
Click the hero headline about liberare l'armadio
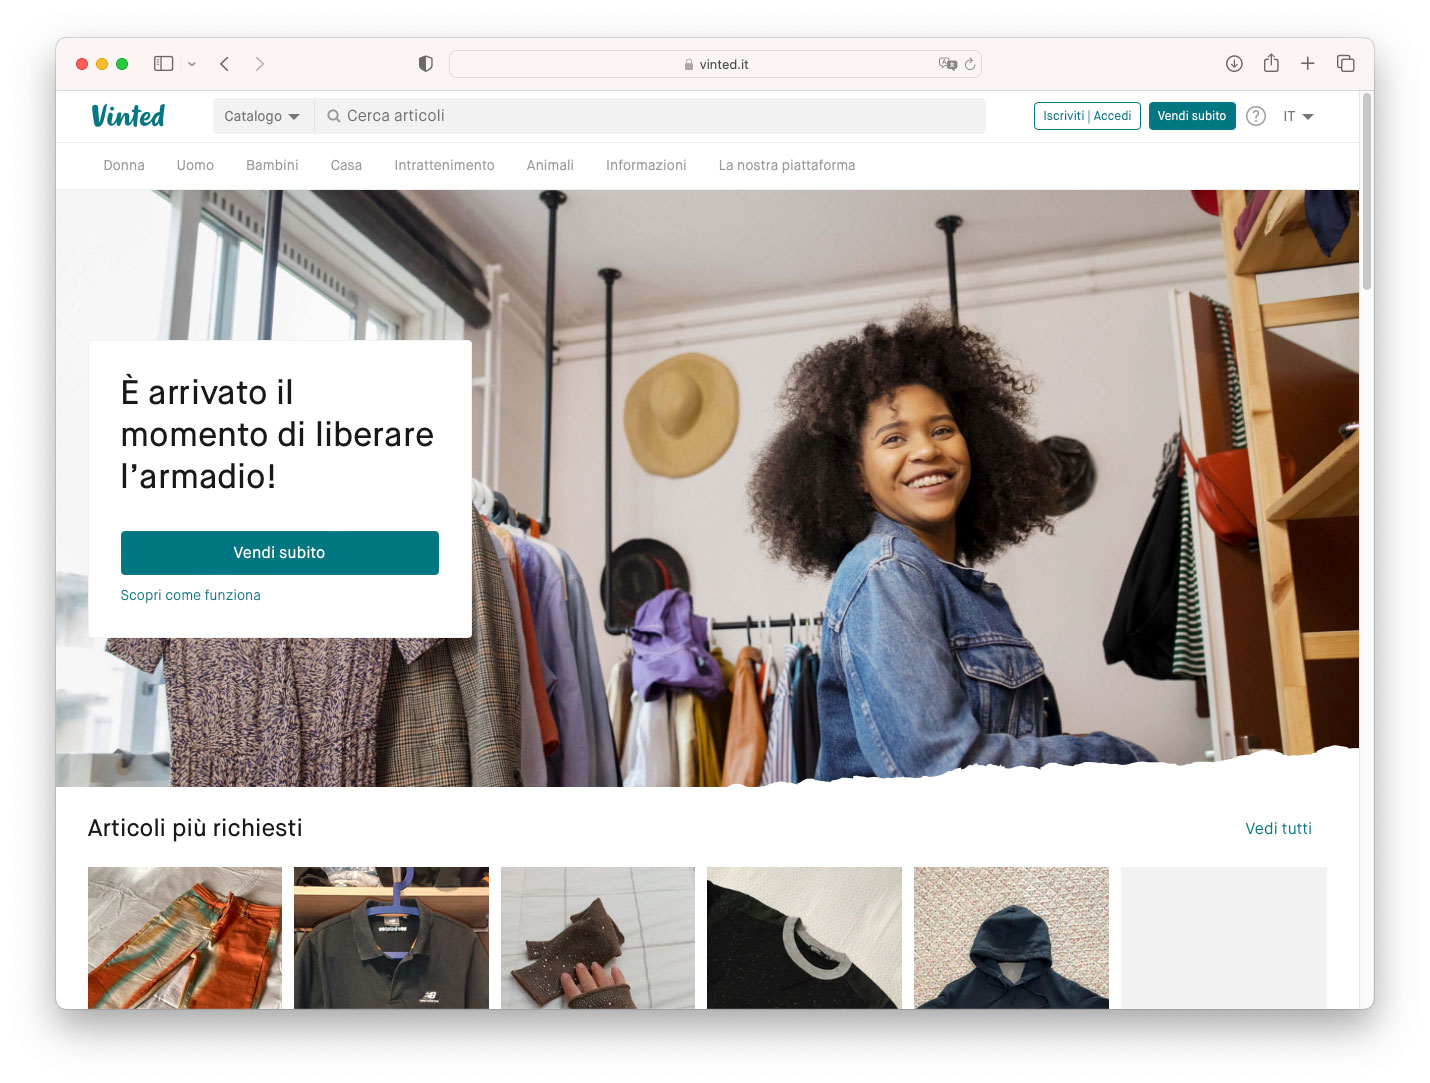tap(277, 434)
